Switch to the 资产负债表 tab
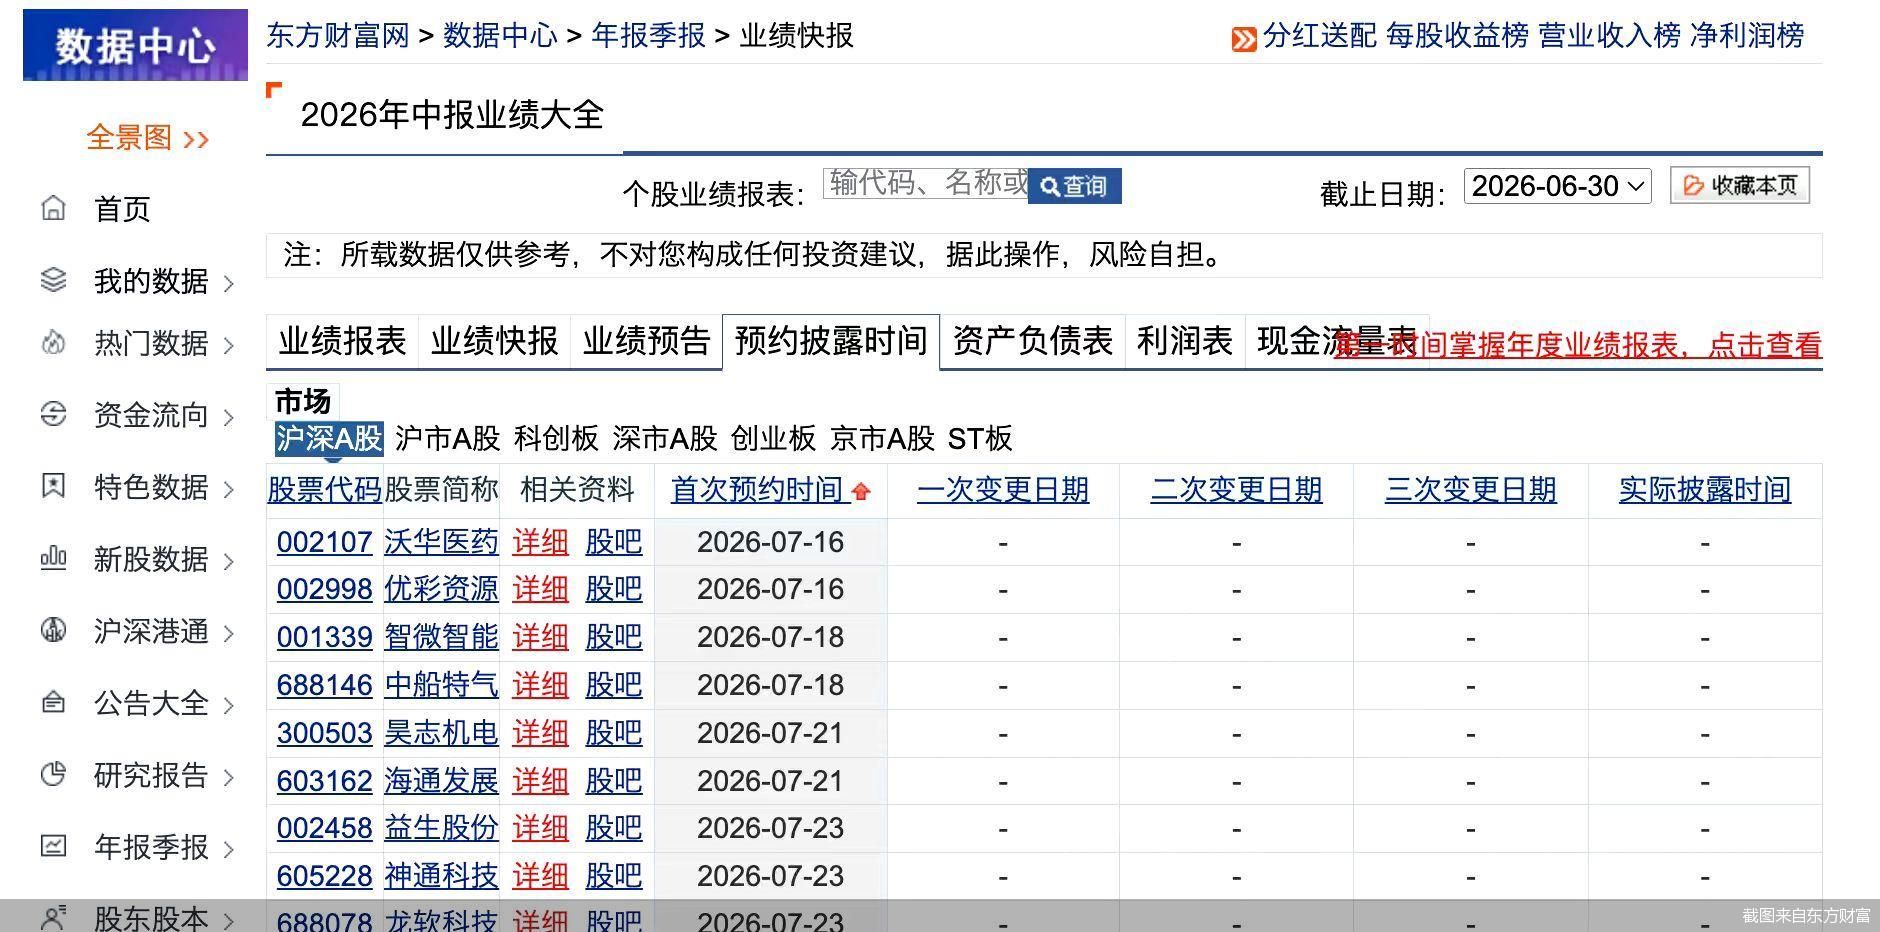The image size is (1880, 932). [1032, 341]
